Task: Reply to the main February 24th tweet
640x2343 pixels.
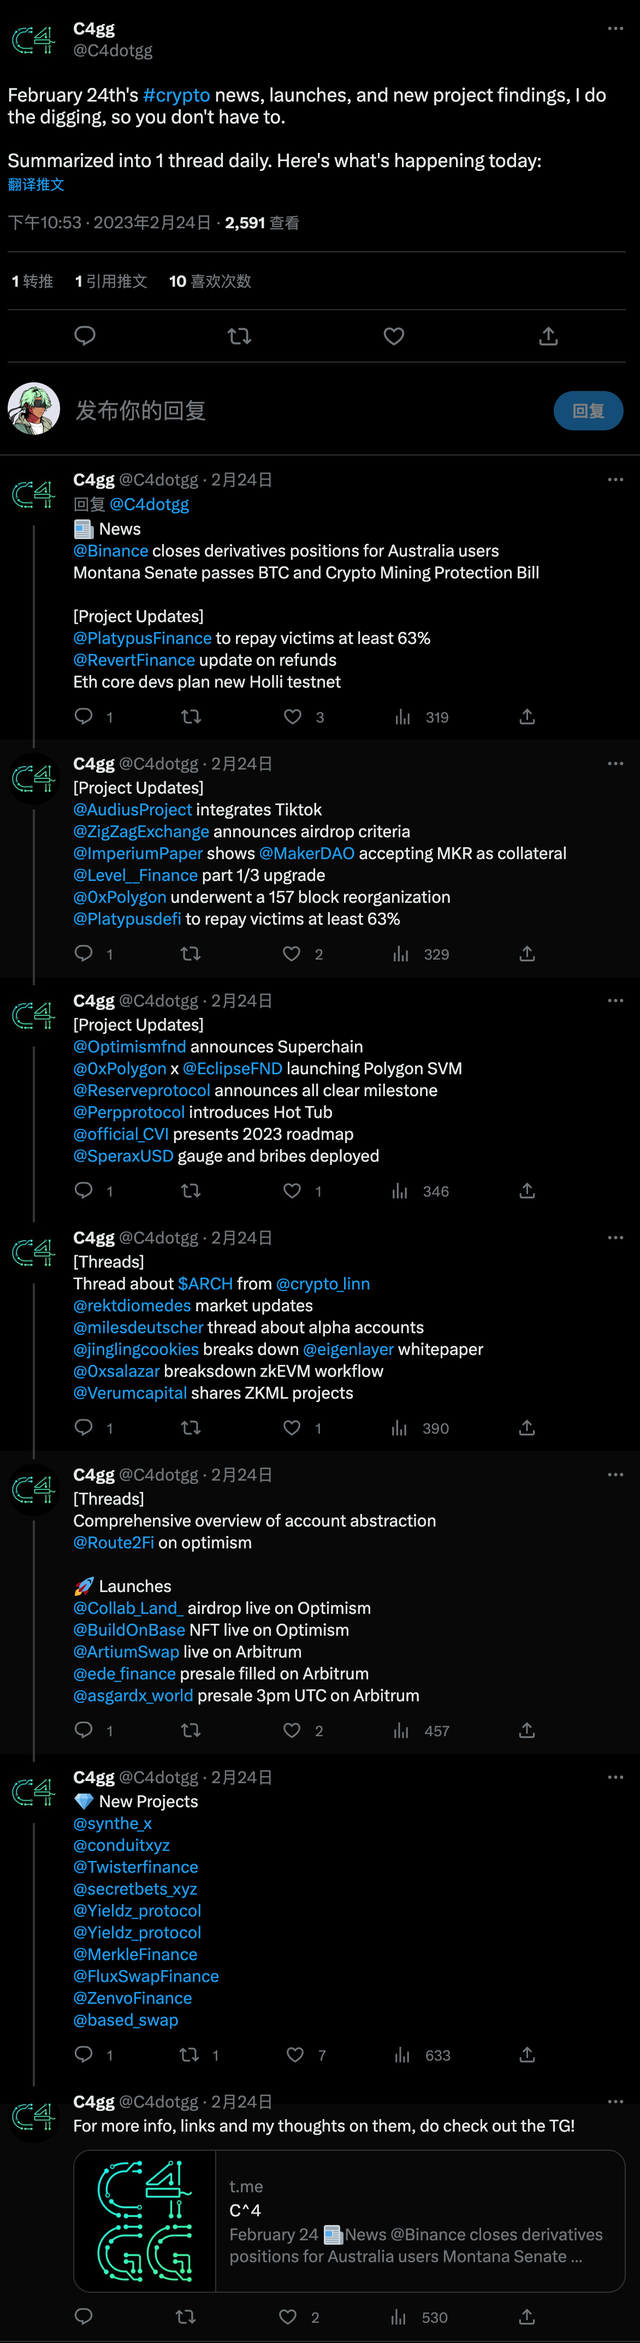Action: 85,336
